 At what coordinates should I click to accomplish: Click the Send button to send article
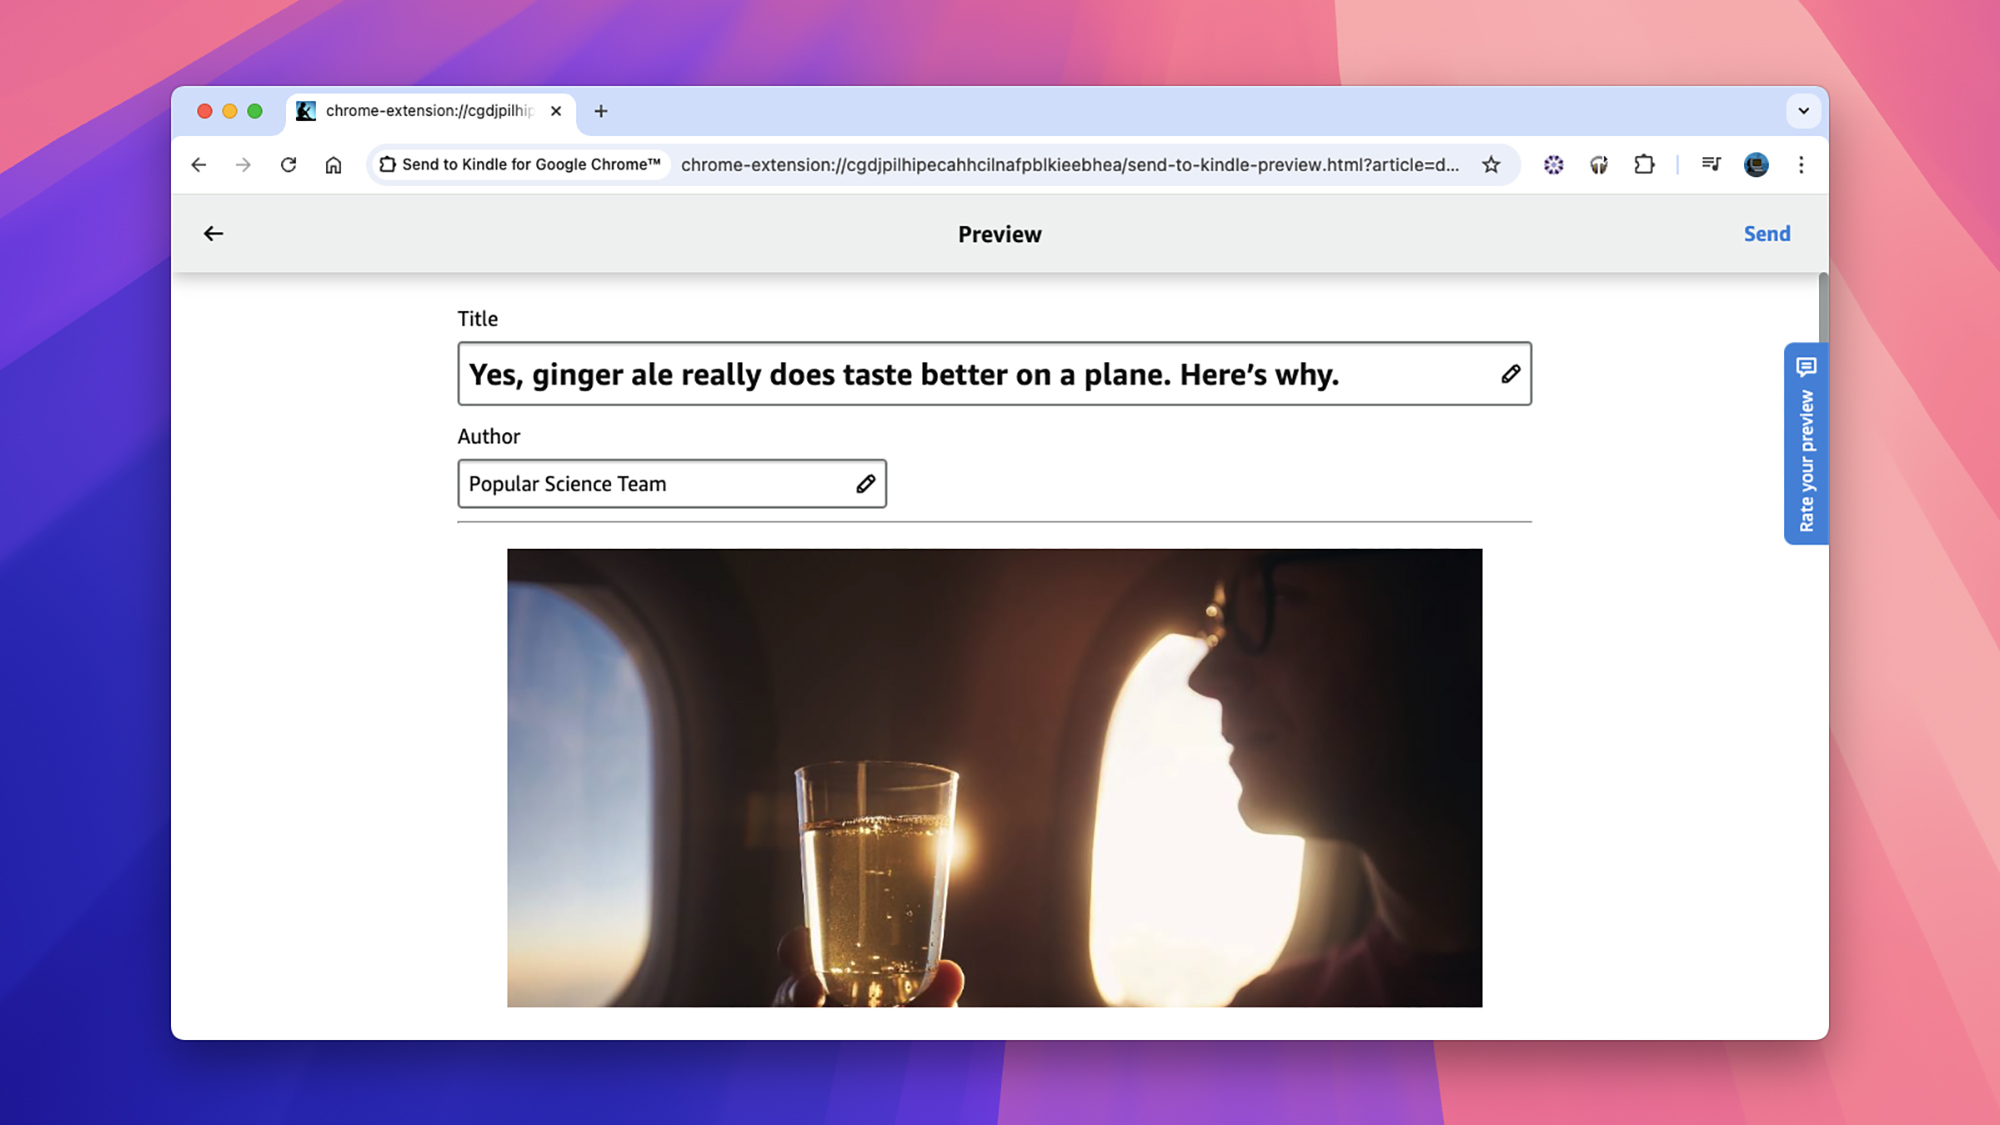pyautogui.click(x=1767, y=234)
